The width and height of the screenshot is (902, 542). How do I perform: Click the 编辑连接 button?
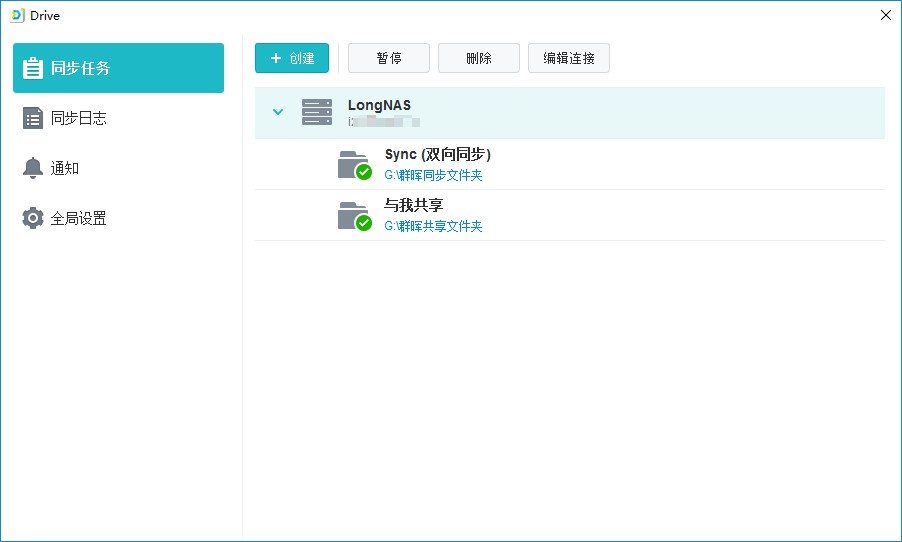(x=569, y=58)
